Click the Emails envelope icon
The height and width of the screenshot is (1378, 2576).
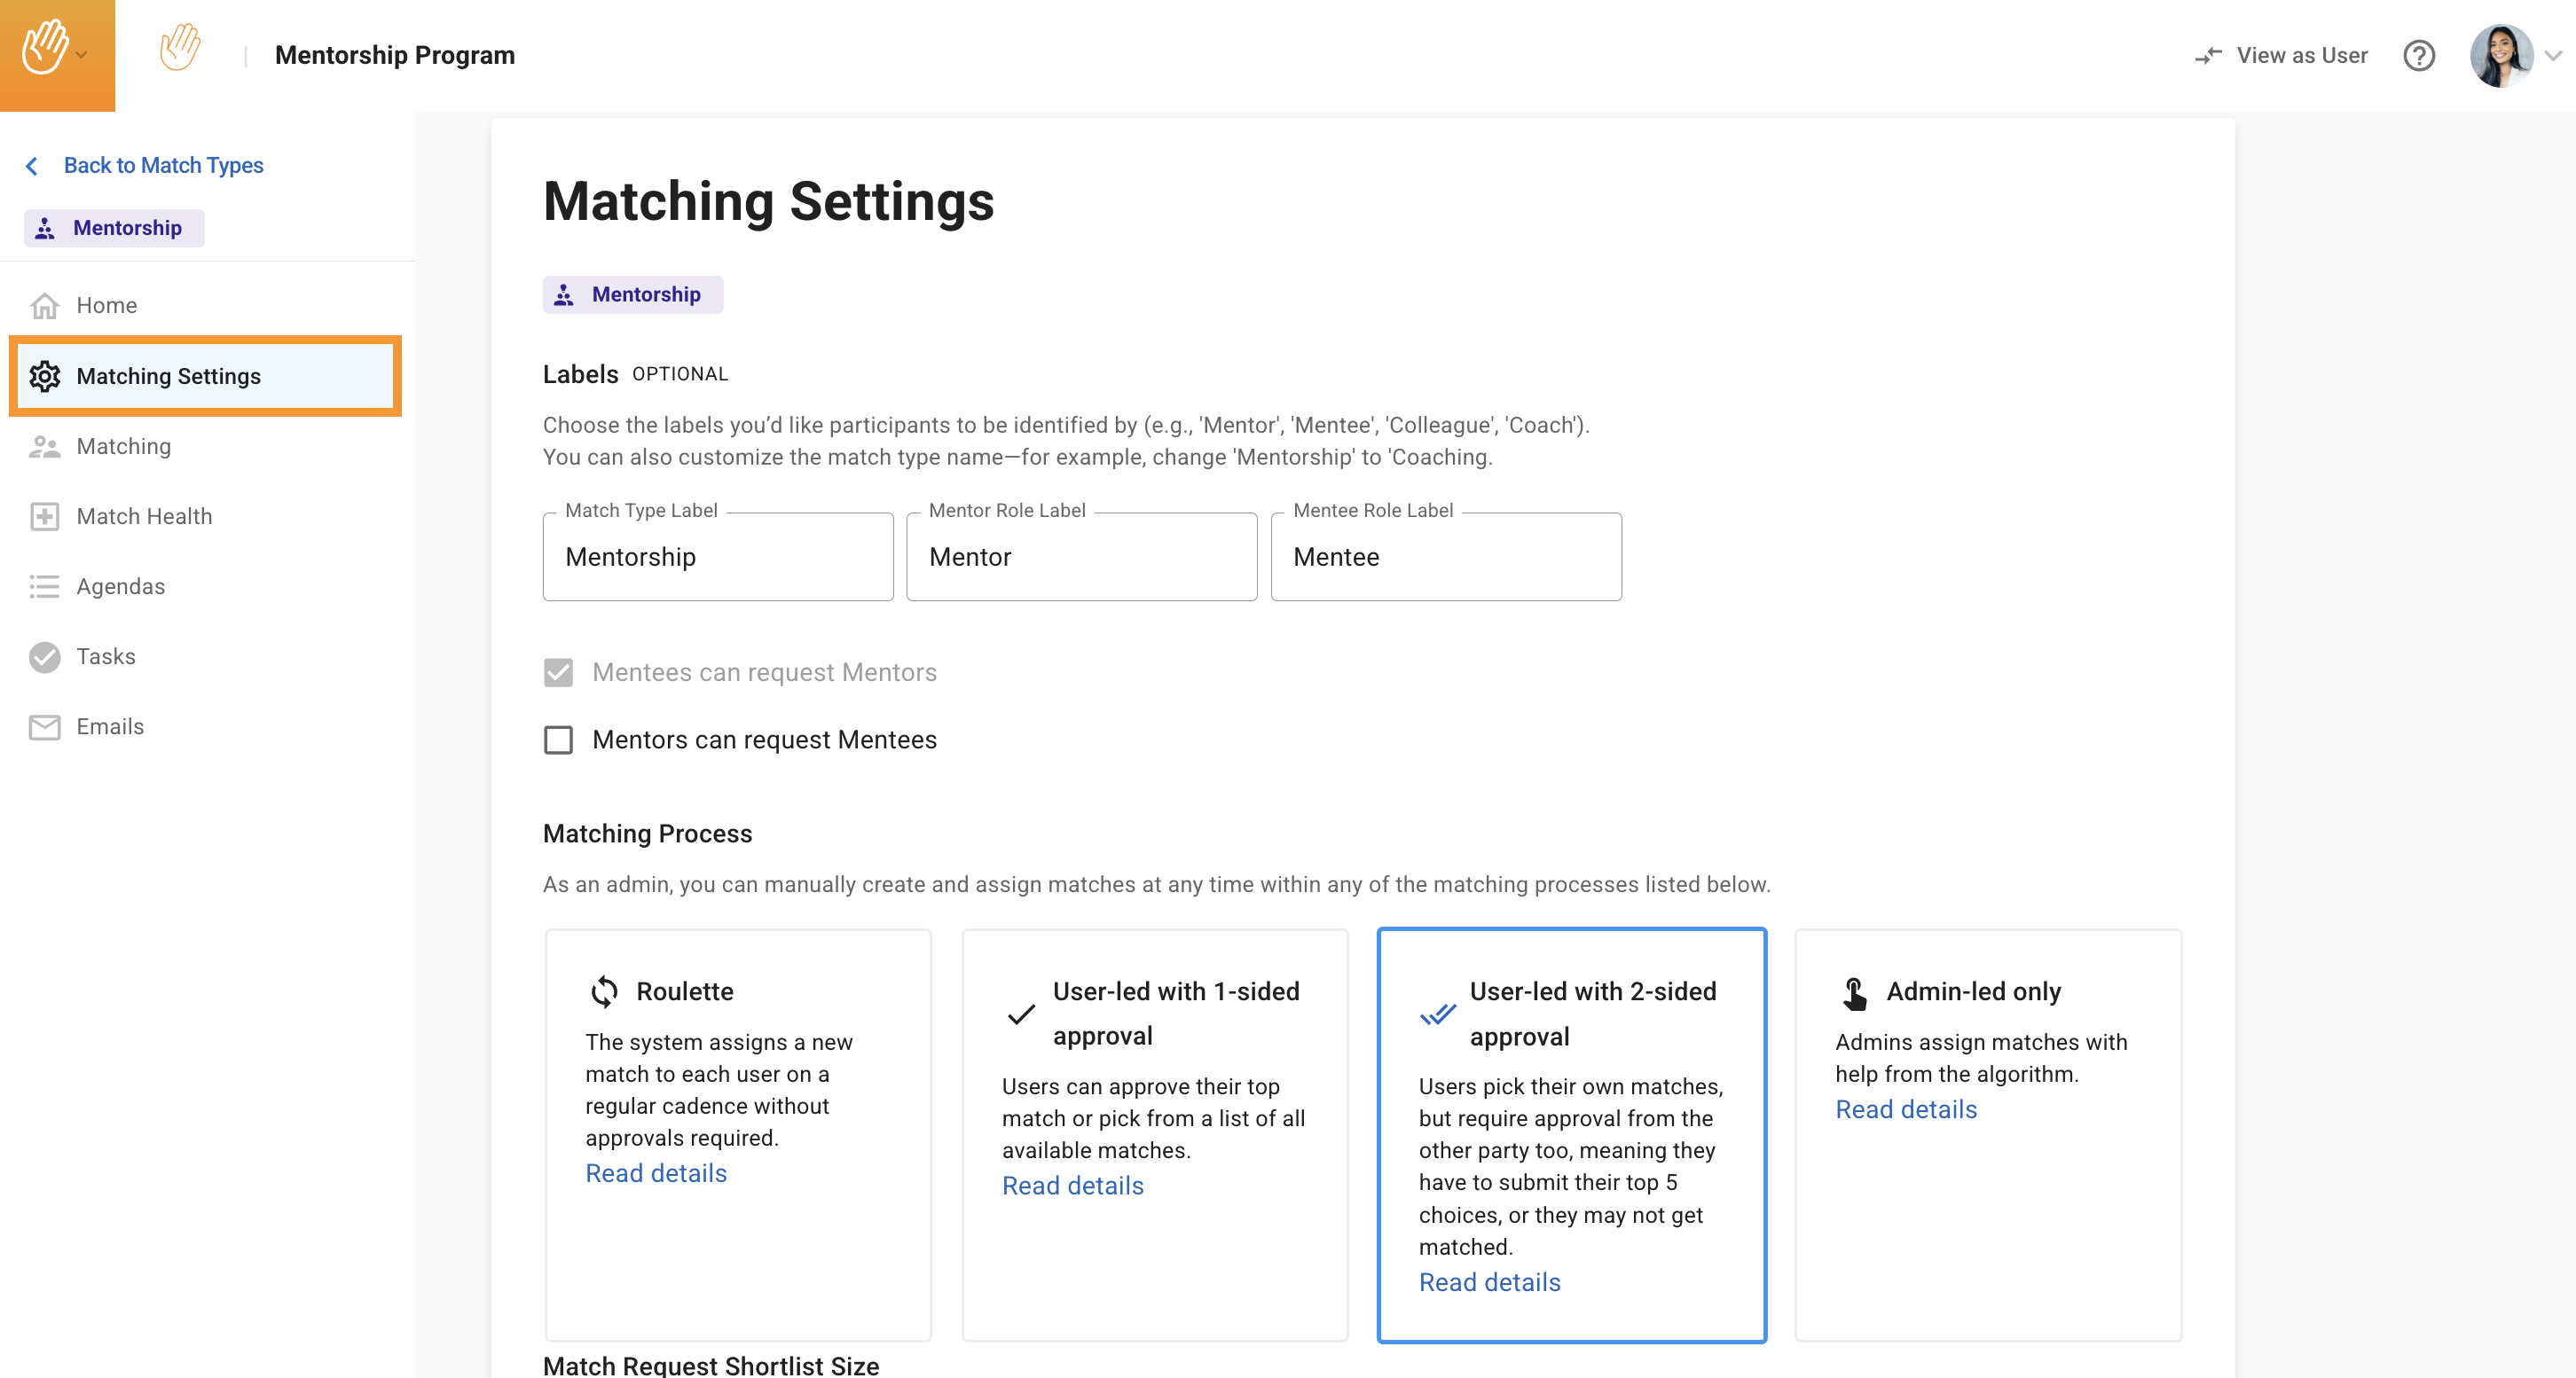44,727
